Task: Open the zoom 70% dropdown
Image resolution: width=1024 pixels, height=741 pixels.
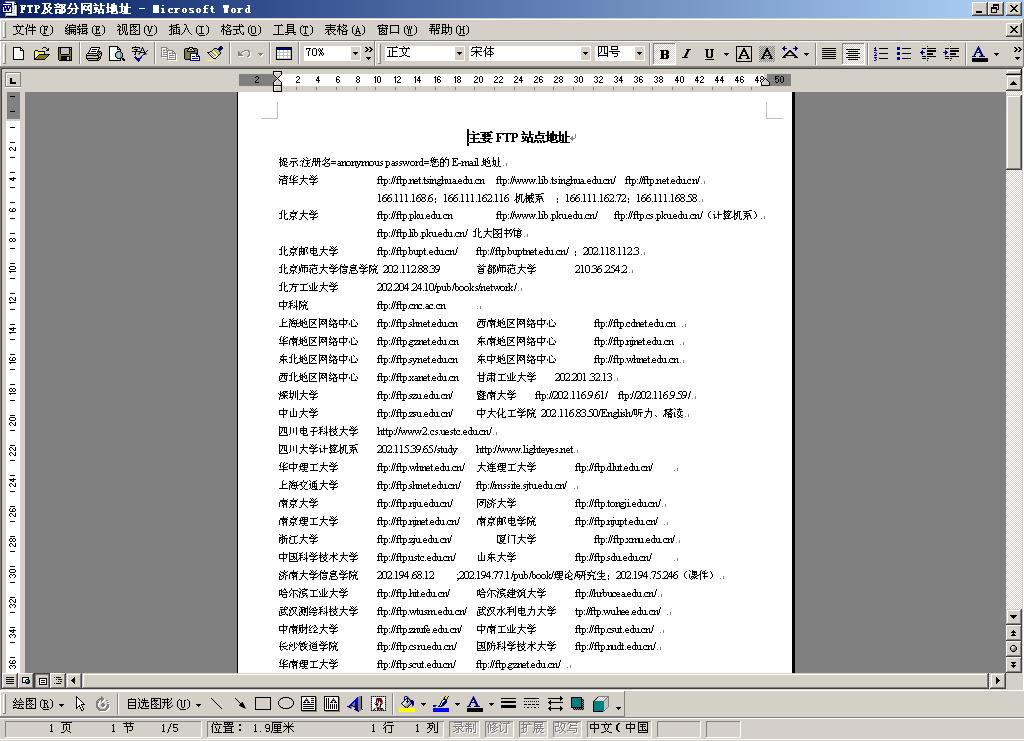Action: coord(355,53)
